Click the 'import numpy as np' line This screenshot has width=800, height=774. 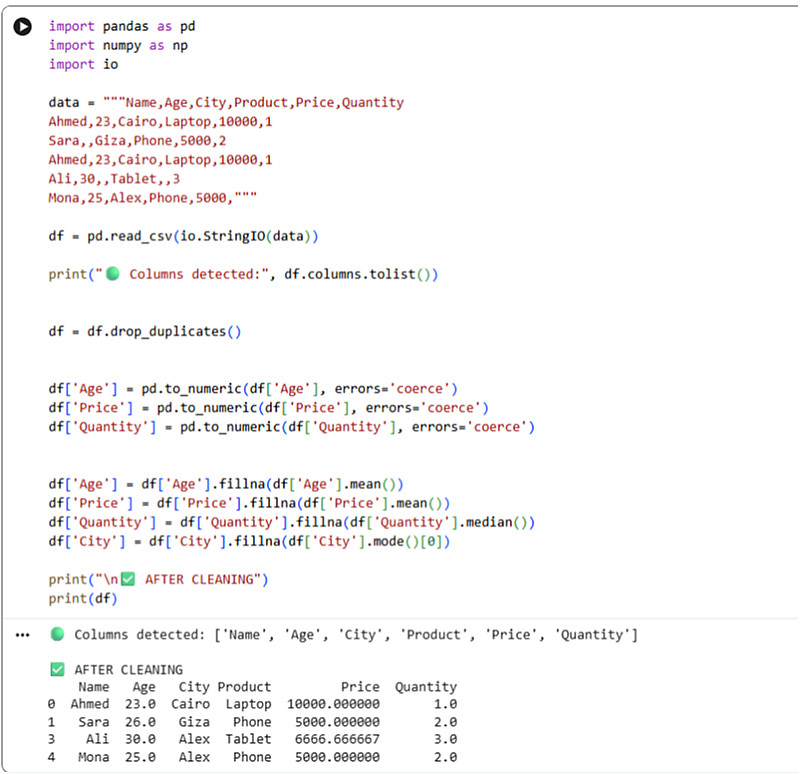point(118,45)
